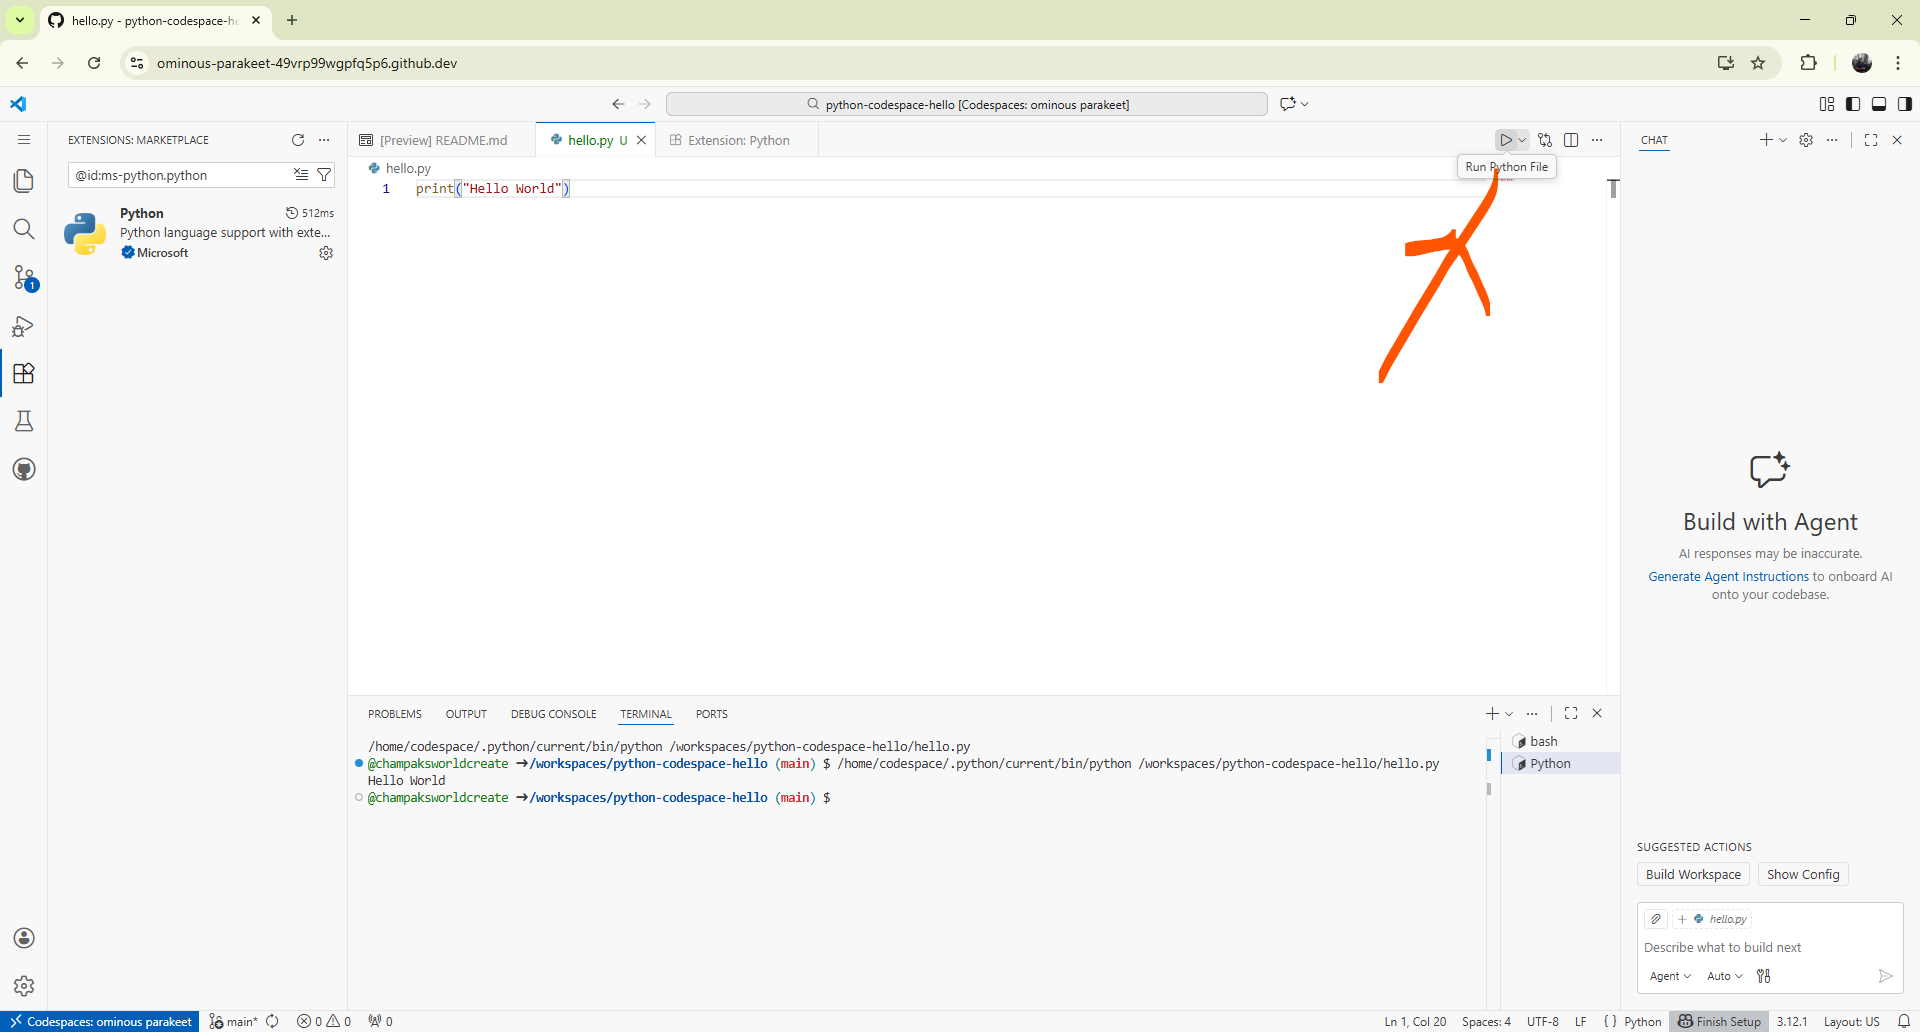The image size is (1920, 1032).
Task: Open the extensions filter funnel
Action: 324,174
